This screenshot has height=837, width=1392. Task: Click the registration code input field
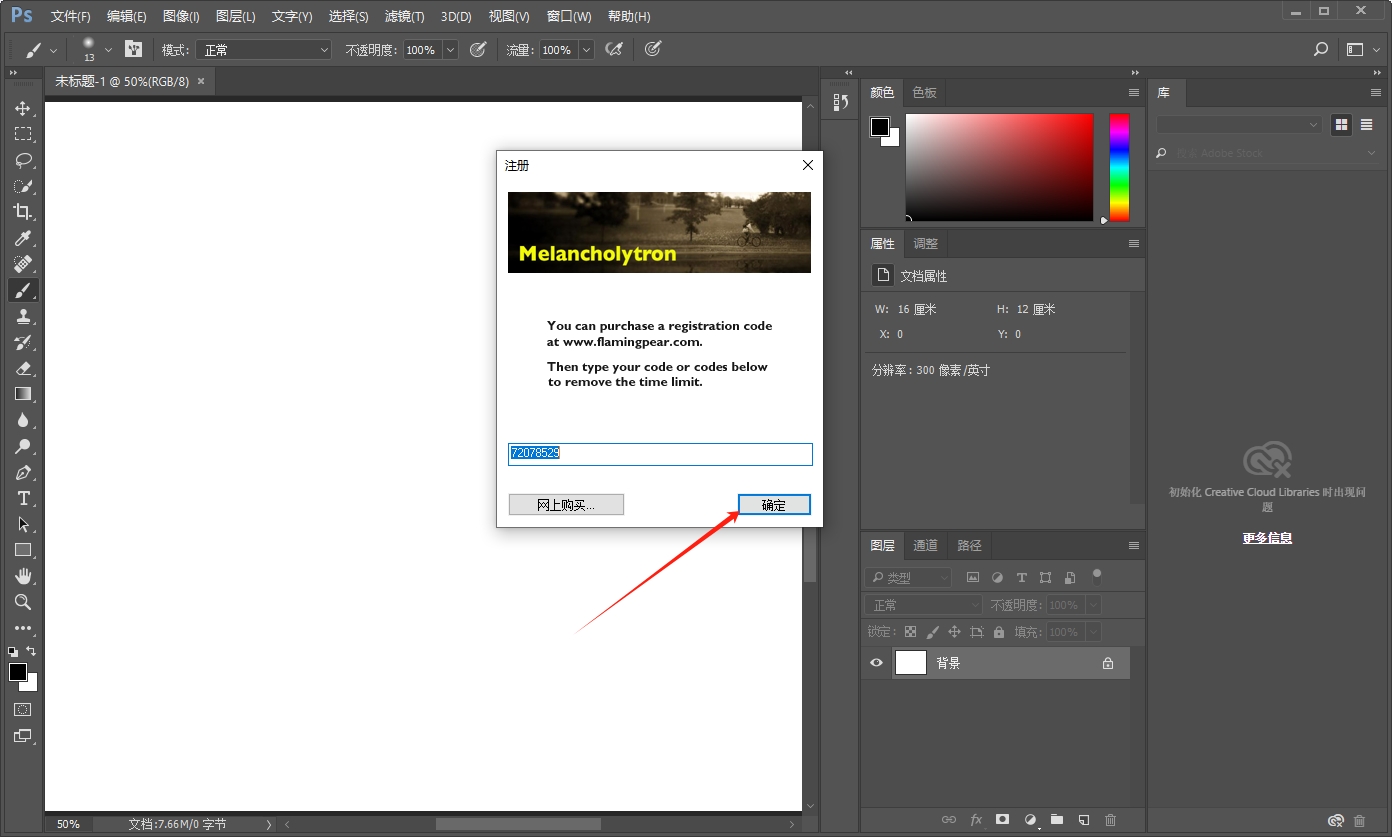(659, 453)
